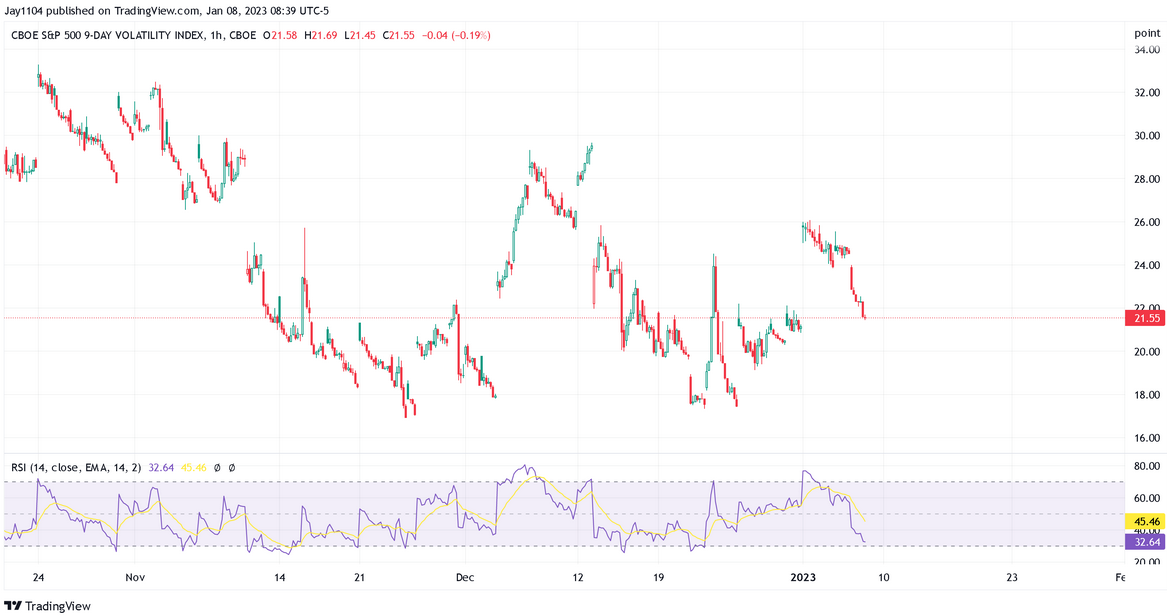
Task: Click the 34.00 price axis label
Action: [1147, 50]
